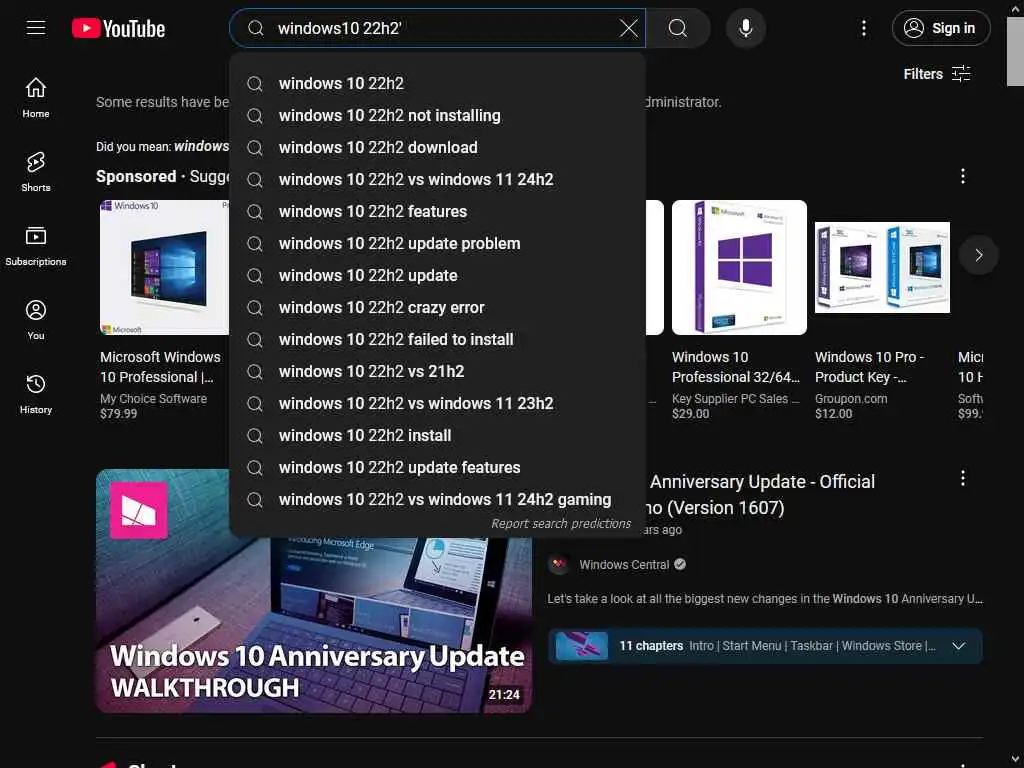
Task: Click the magnifier search submit button
Action: pos(678,28)
